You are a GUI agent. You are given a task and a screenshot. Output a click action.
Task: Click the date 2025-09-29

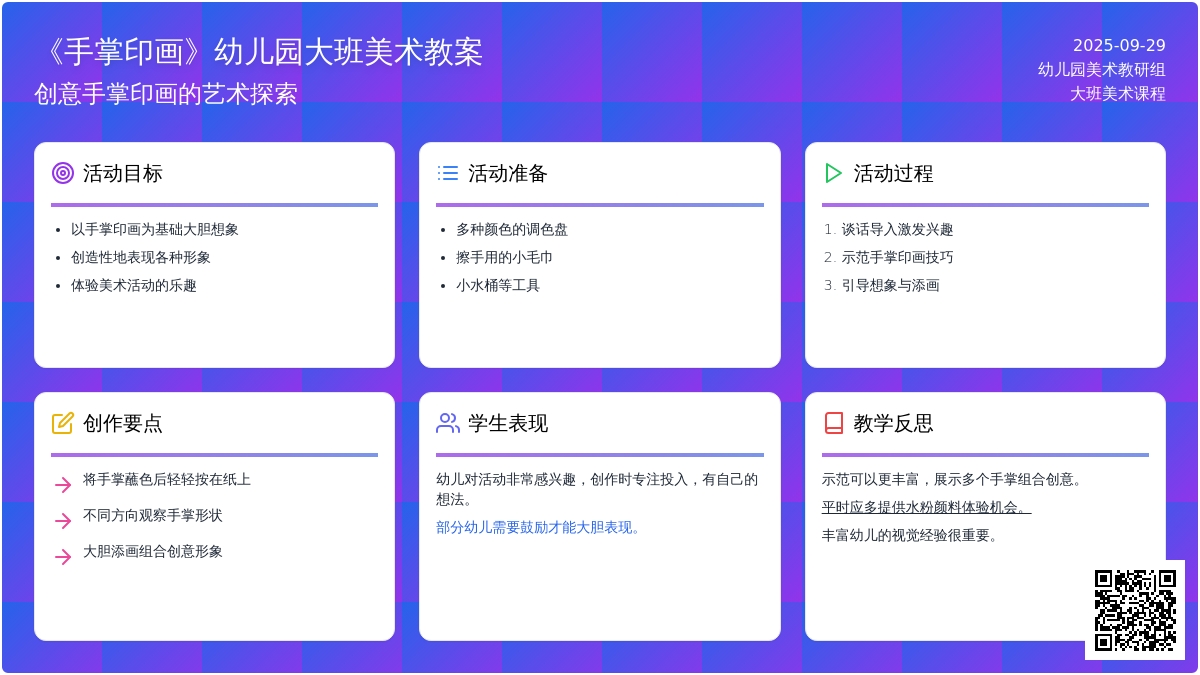pos(1119,45)
